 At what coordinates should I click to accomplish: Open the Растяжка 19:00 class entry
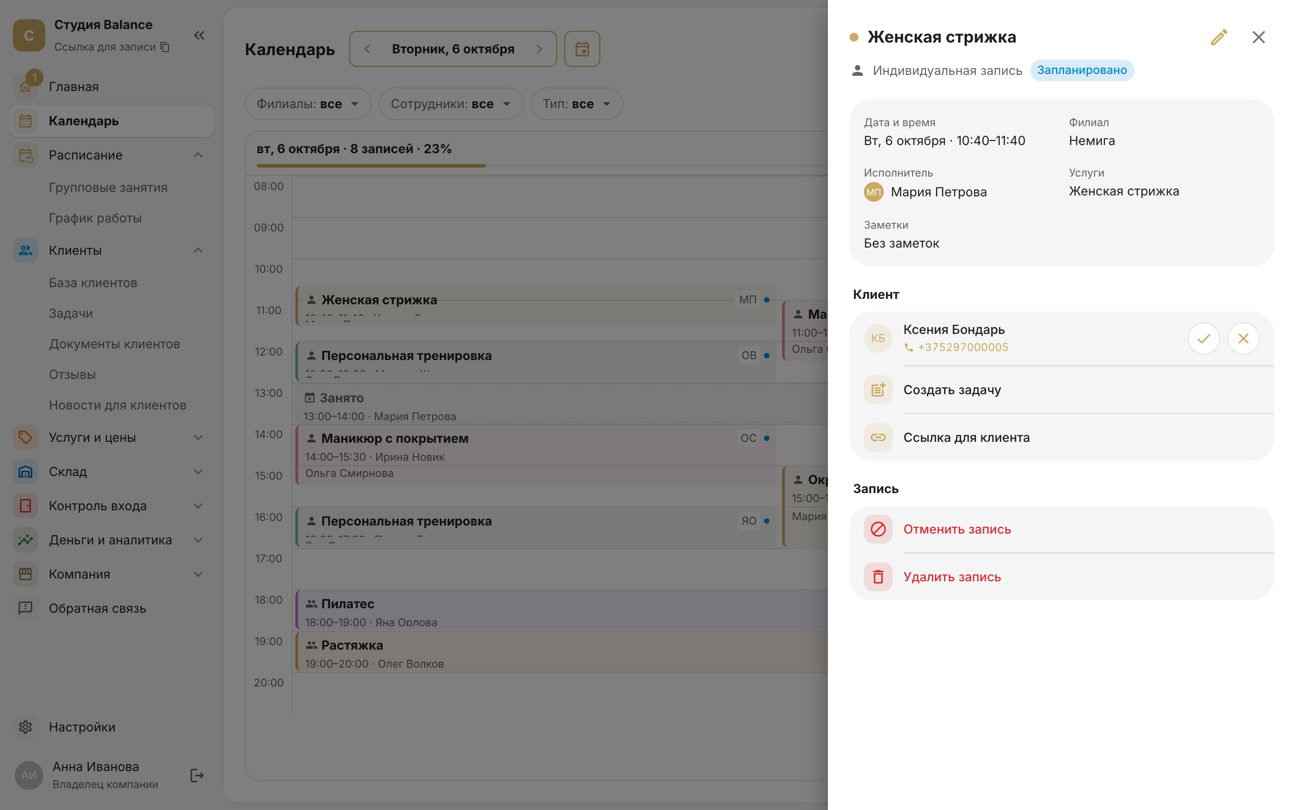pyautogui.click(x=562, y=653)
